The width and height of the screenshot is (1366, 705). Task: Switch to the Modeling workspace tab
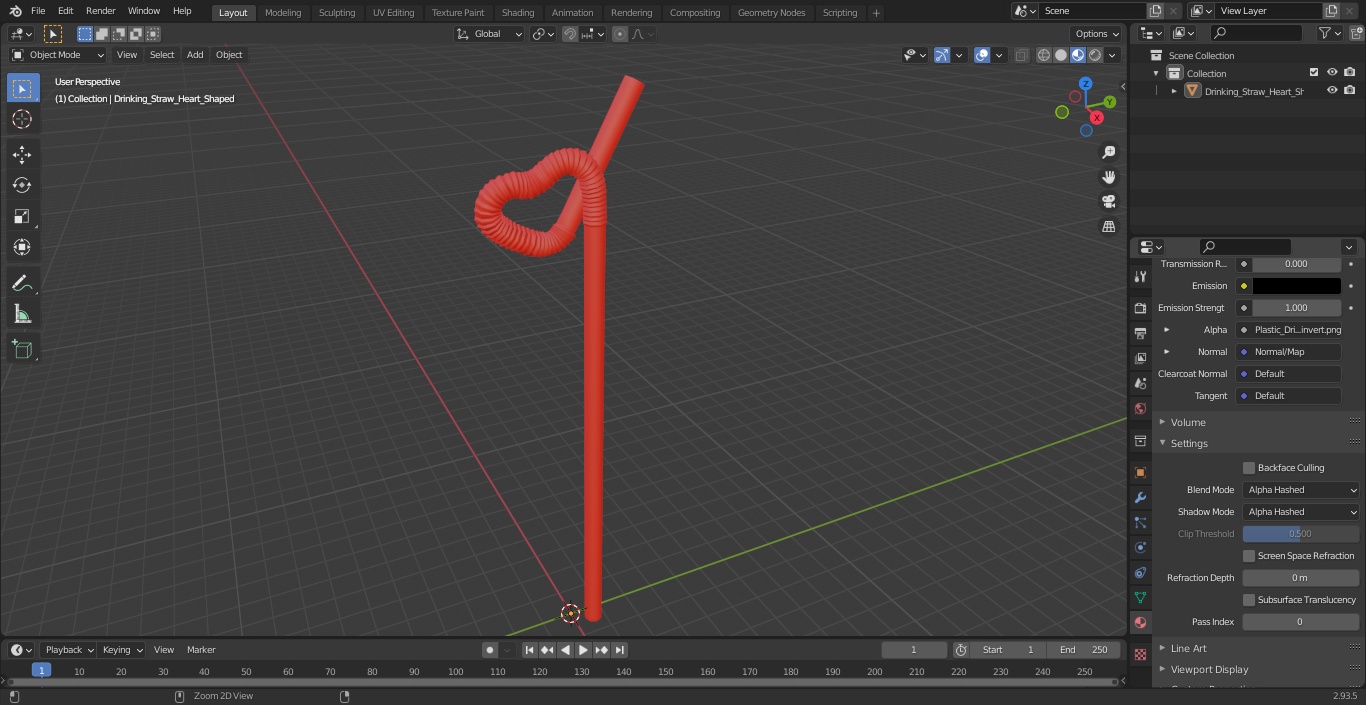point(283,12)
